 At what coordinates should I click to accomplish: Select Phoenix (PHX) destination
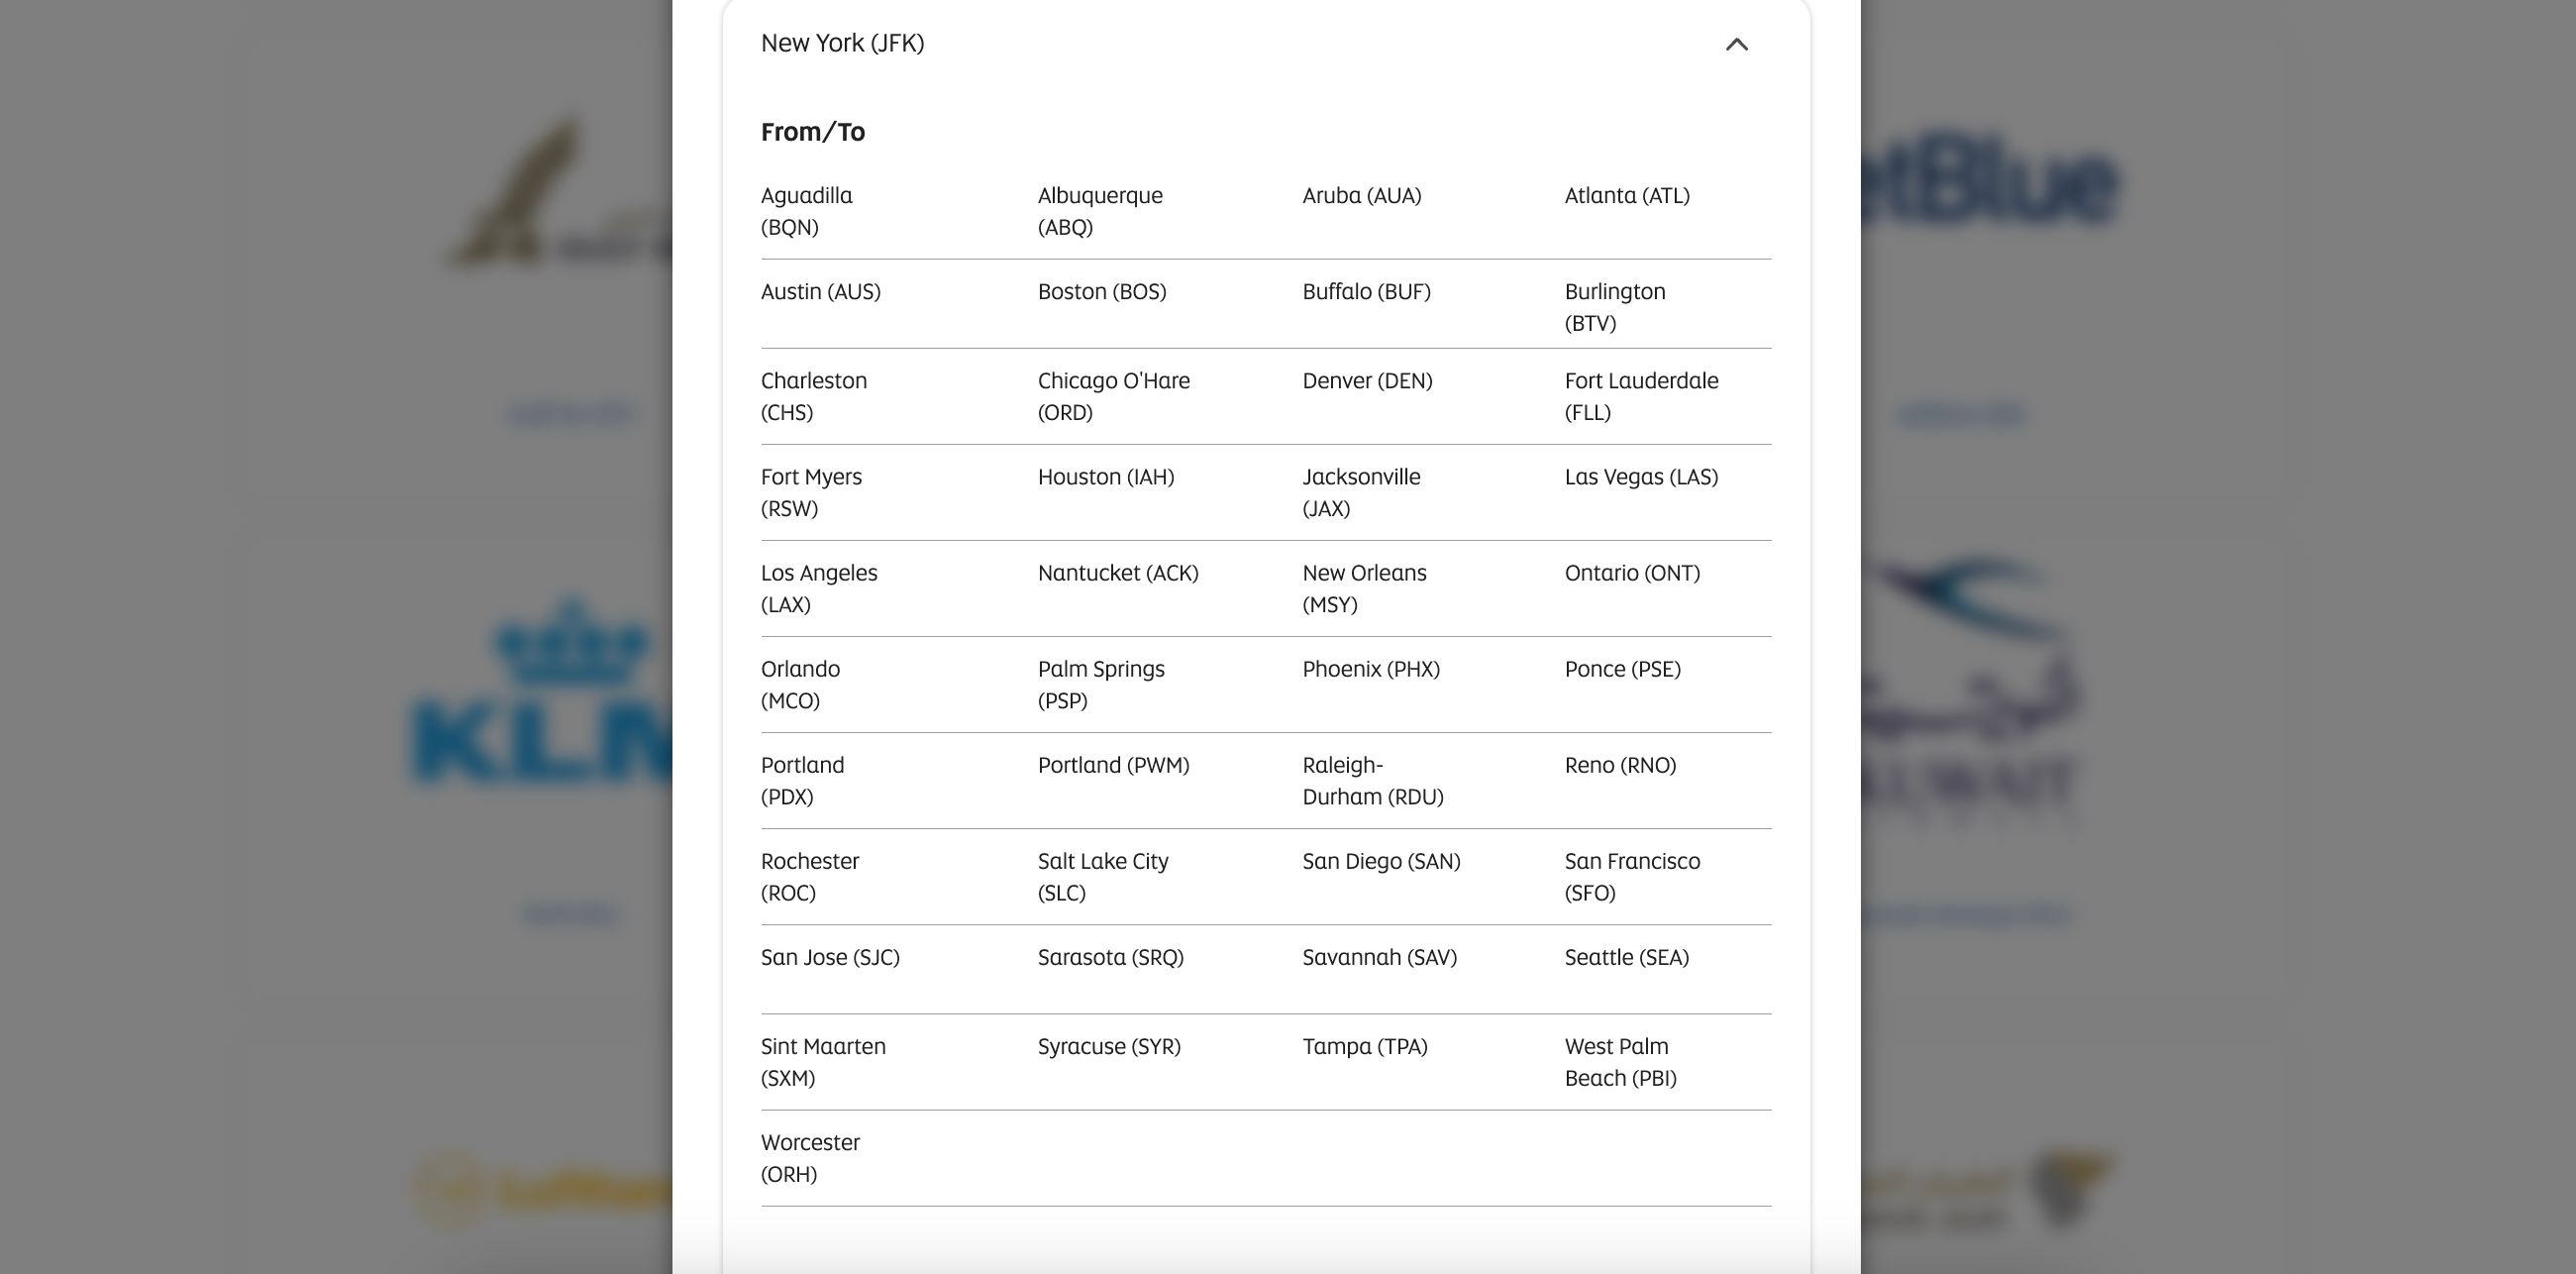1370,669
